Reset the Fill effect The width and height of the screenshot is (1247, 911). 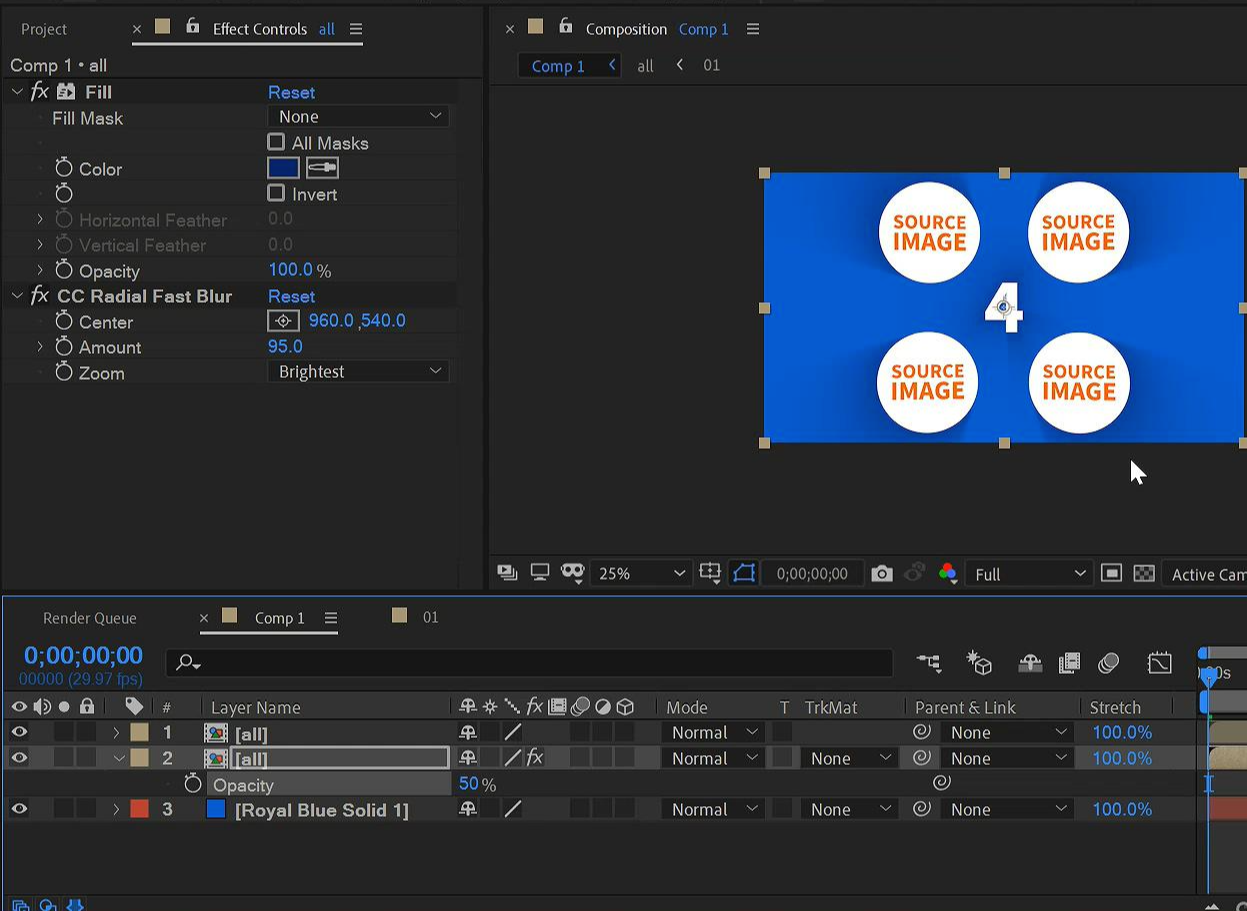point(291,91)
